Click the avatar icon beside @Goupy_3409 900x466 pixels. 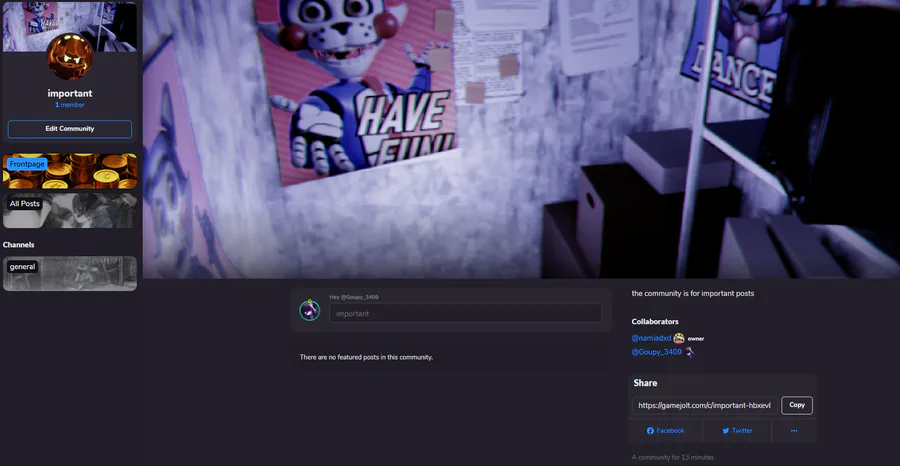689,352
